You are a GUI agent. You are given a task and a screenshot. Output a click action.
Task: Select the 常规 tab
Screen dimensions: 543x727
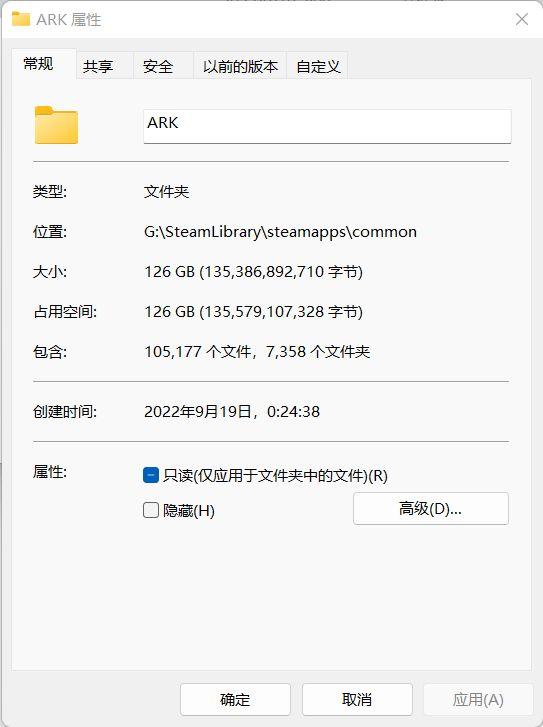tap(38, 64)
